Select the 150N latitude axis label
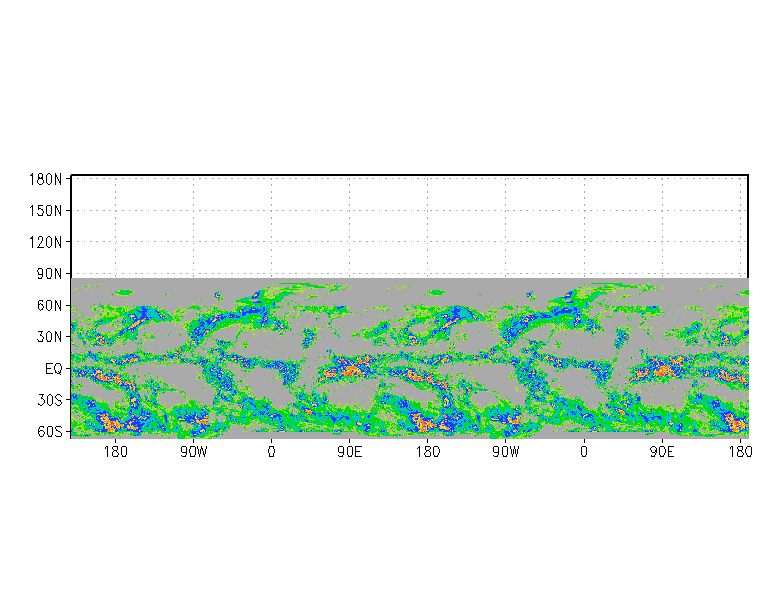This screenshot has width=784, height=612. pyautogui.click(x=46, y=211)
